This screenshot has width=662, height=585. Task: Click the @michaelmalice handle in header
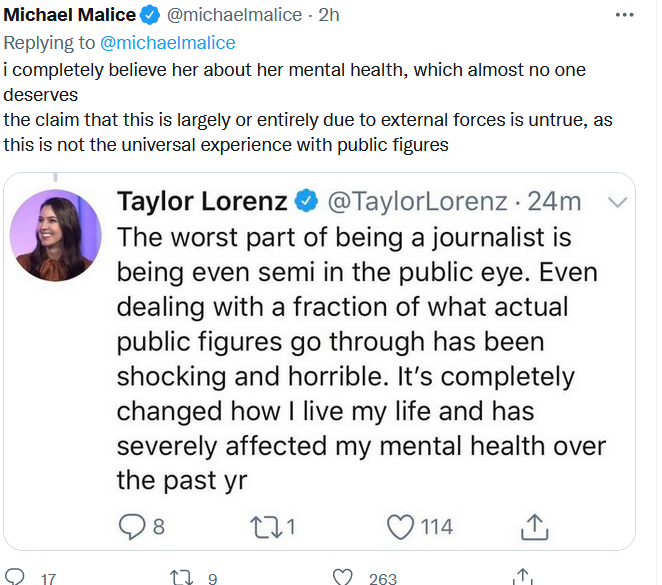tap(234, 15)
